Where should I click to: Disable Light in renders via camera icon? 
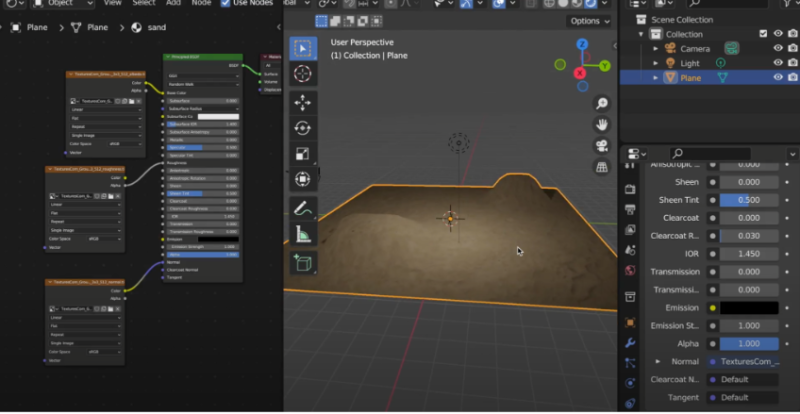[x=793, y=62]
